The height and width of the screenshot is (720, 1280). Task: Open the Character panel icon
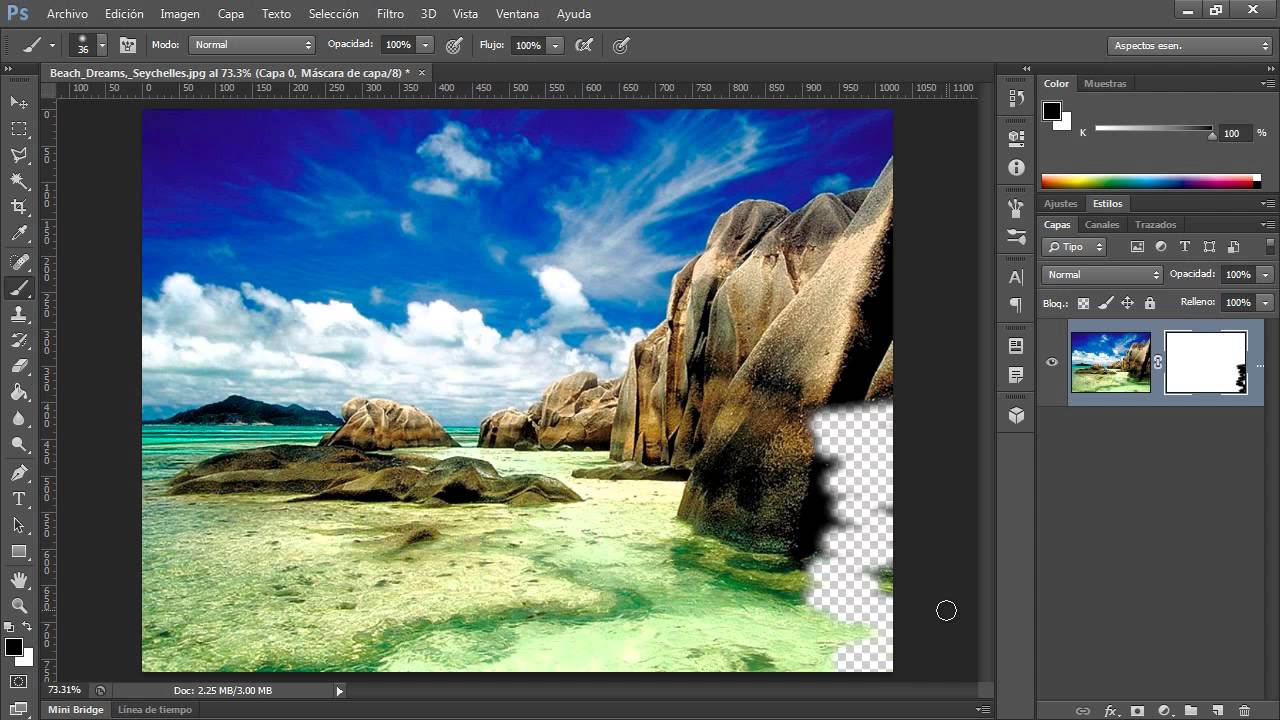pos(1016,277)
